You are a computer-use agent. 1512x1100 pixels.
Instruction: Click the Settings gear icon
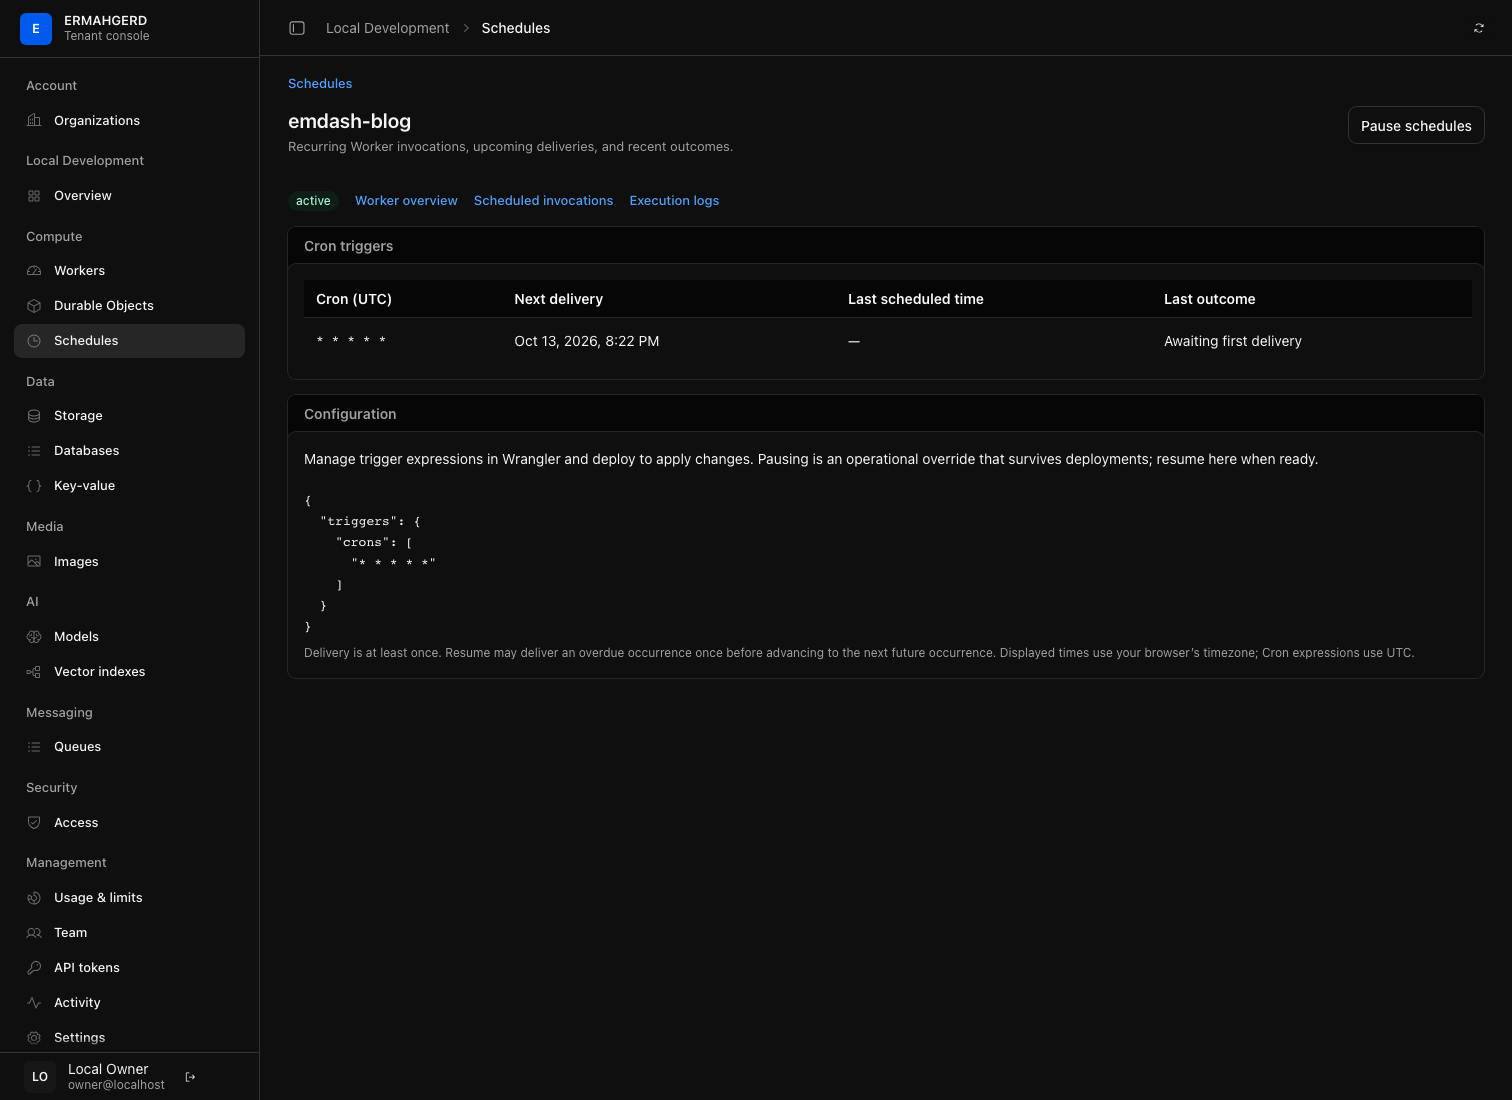34,1038
